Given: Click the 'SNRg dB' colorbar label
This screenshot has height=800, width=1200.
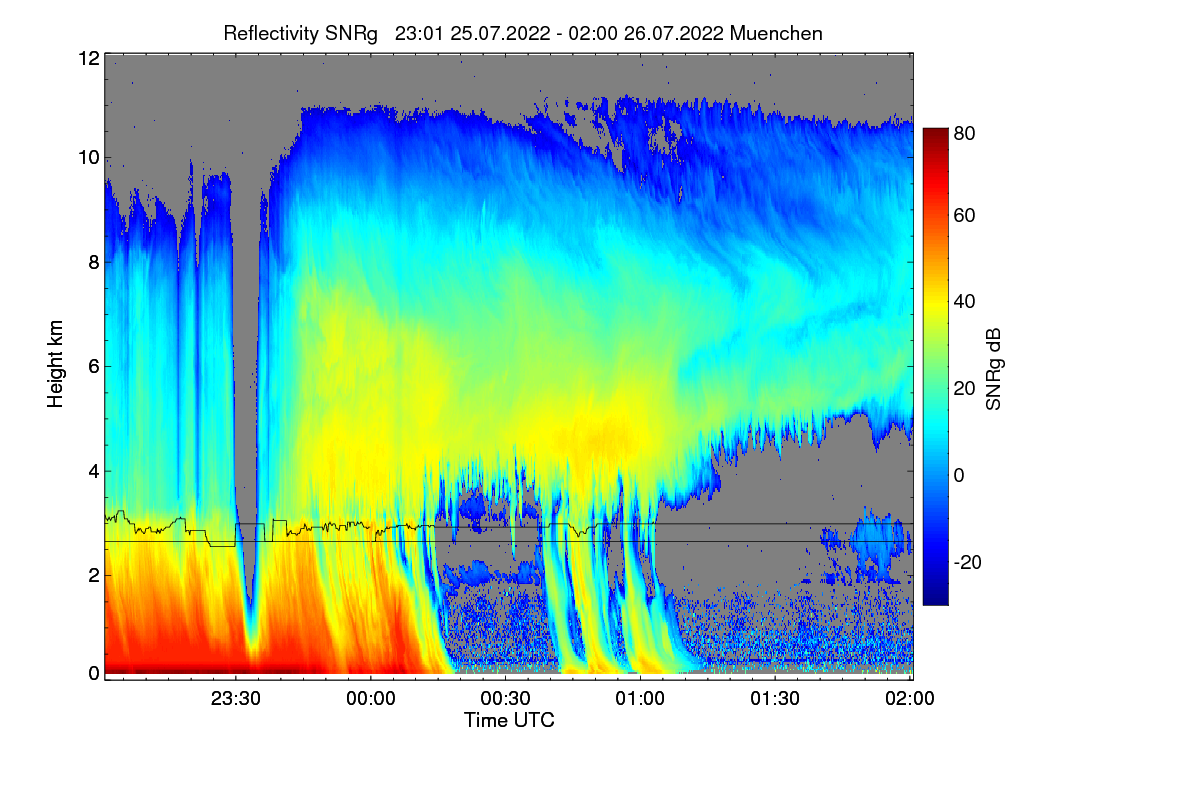Looking at the screenshot, I should (994, 368).
